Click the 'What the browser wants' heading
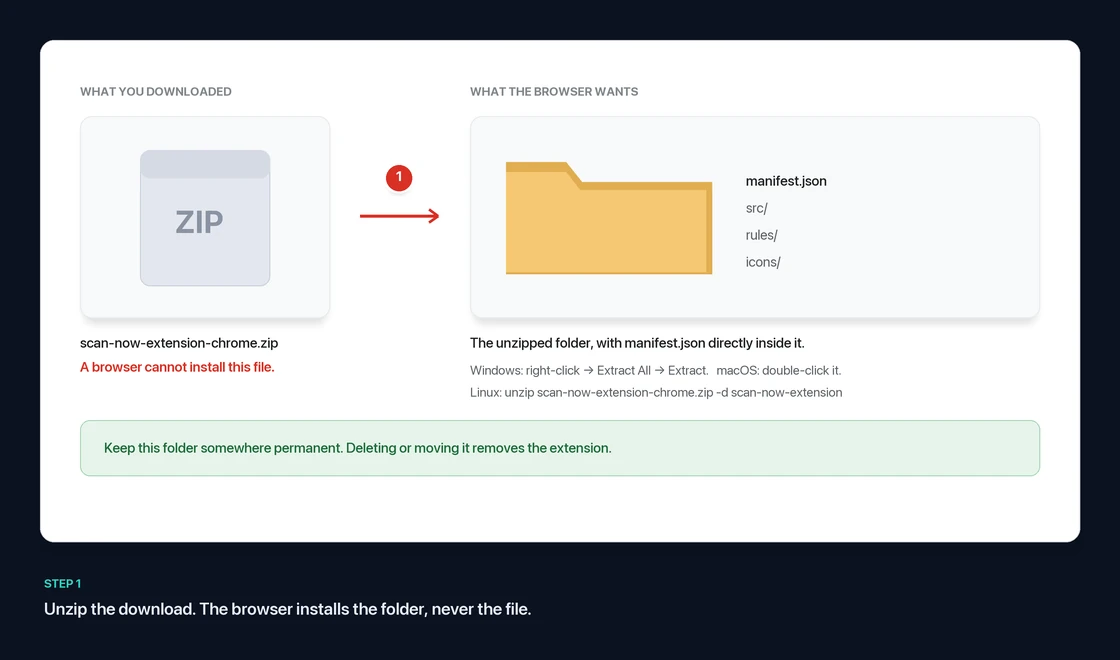 pyautogui.click(x=554, y=91)
